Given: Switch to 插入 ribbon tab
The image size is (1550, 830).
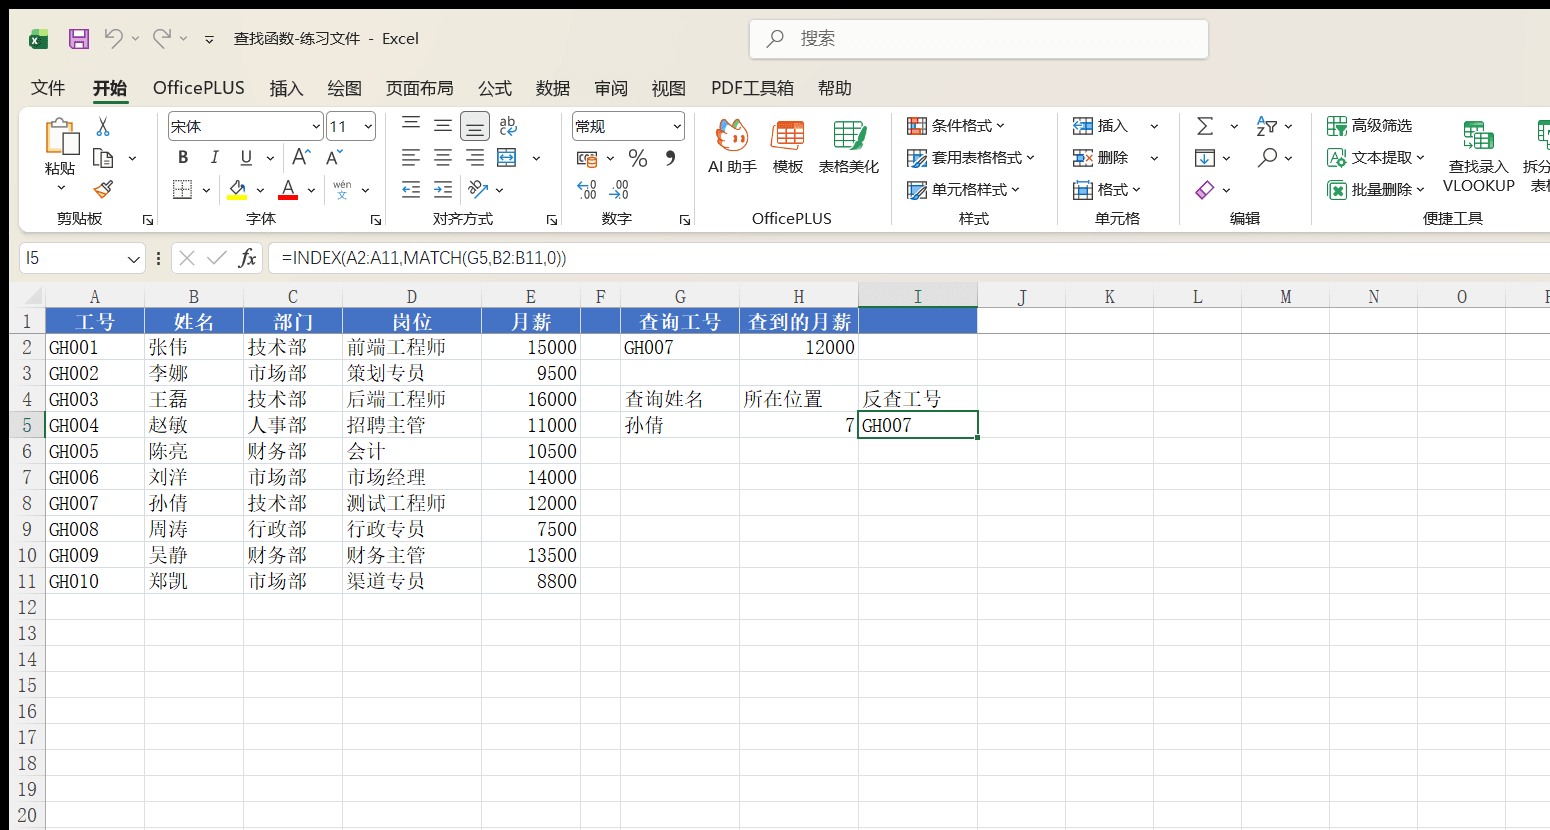Looking at the screenshot, I should coord(286,88).
